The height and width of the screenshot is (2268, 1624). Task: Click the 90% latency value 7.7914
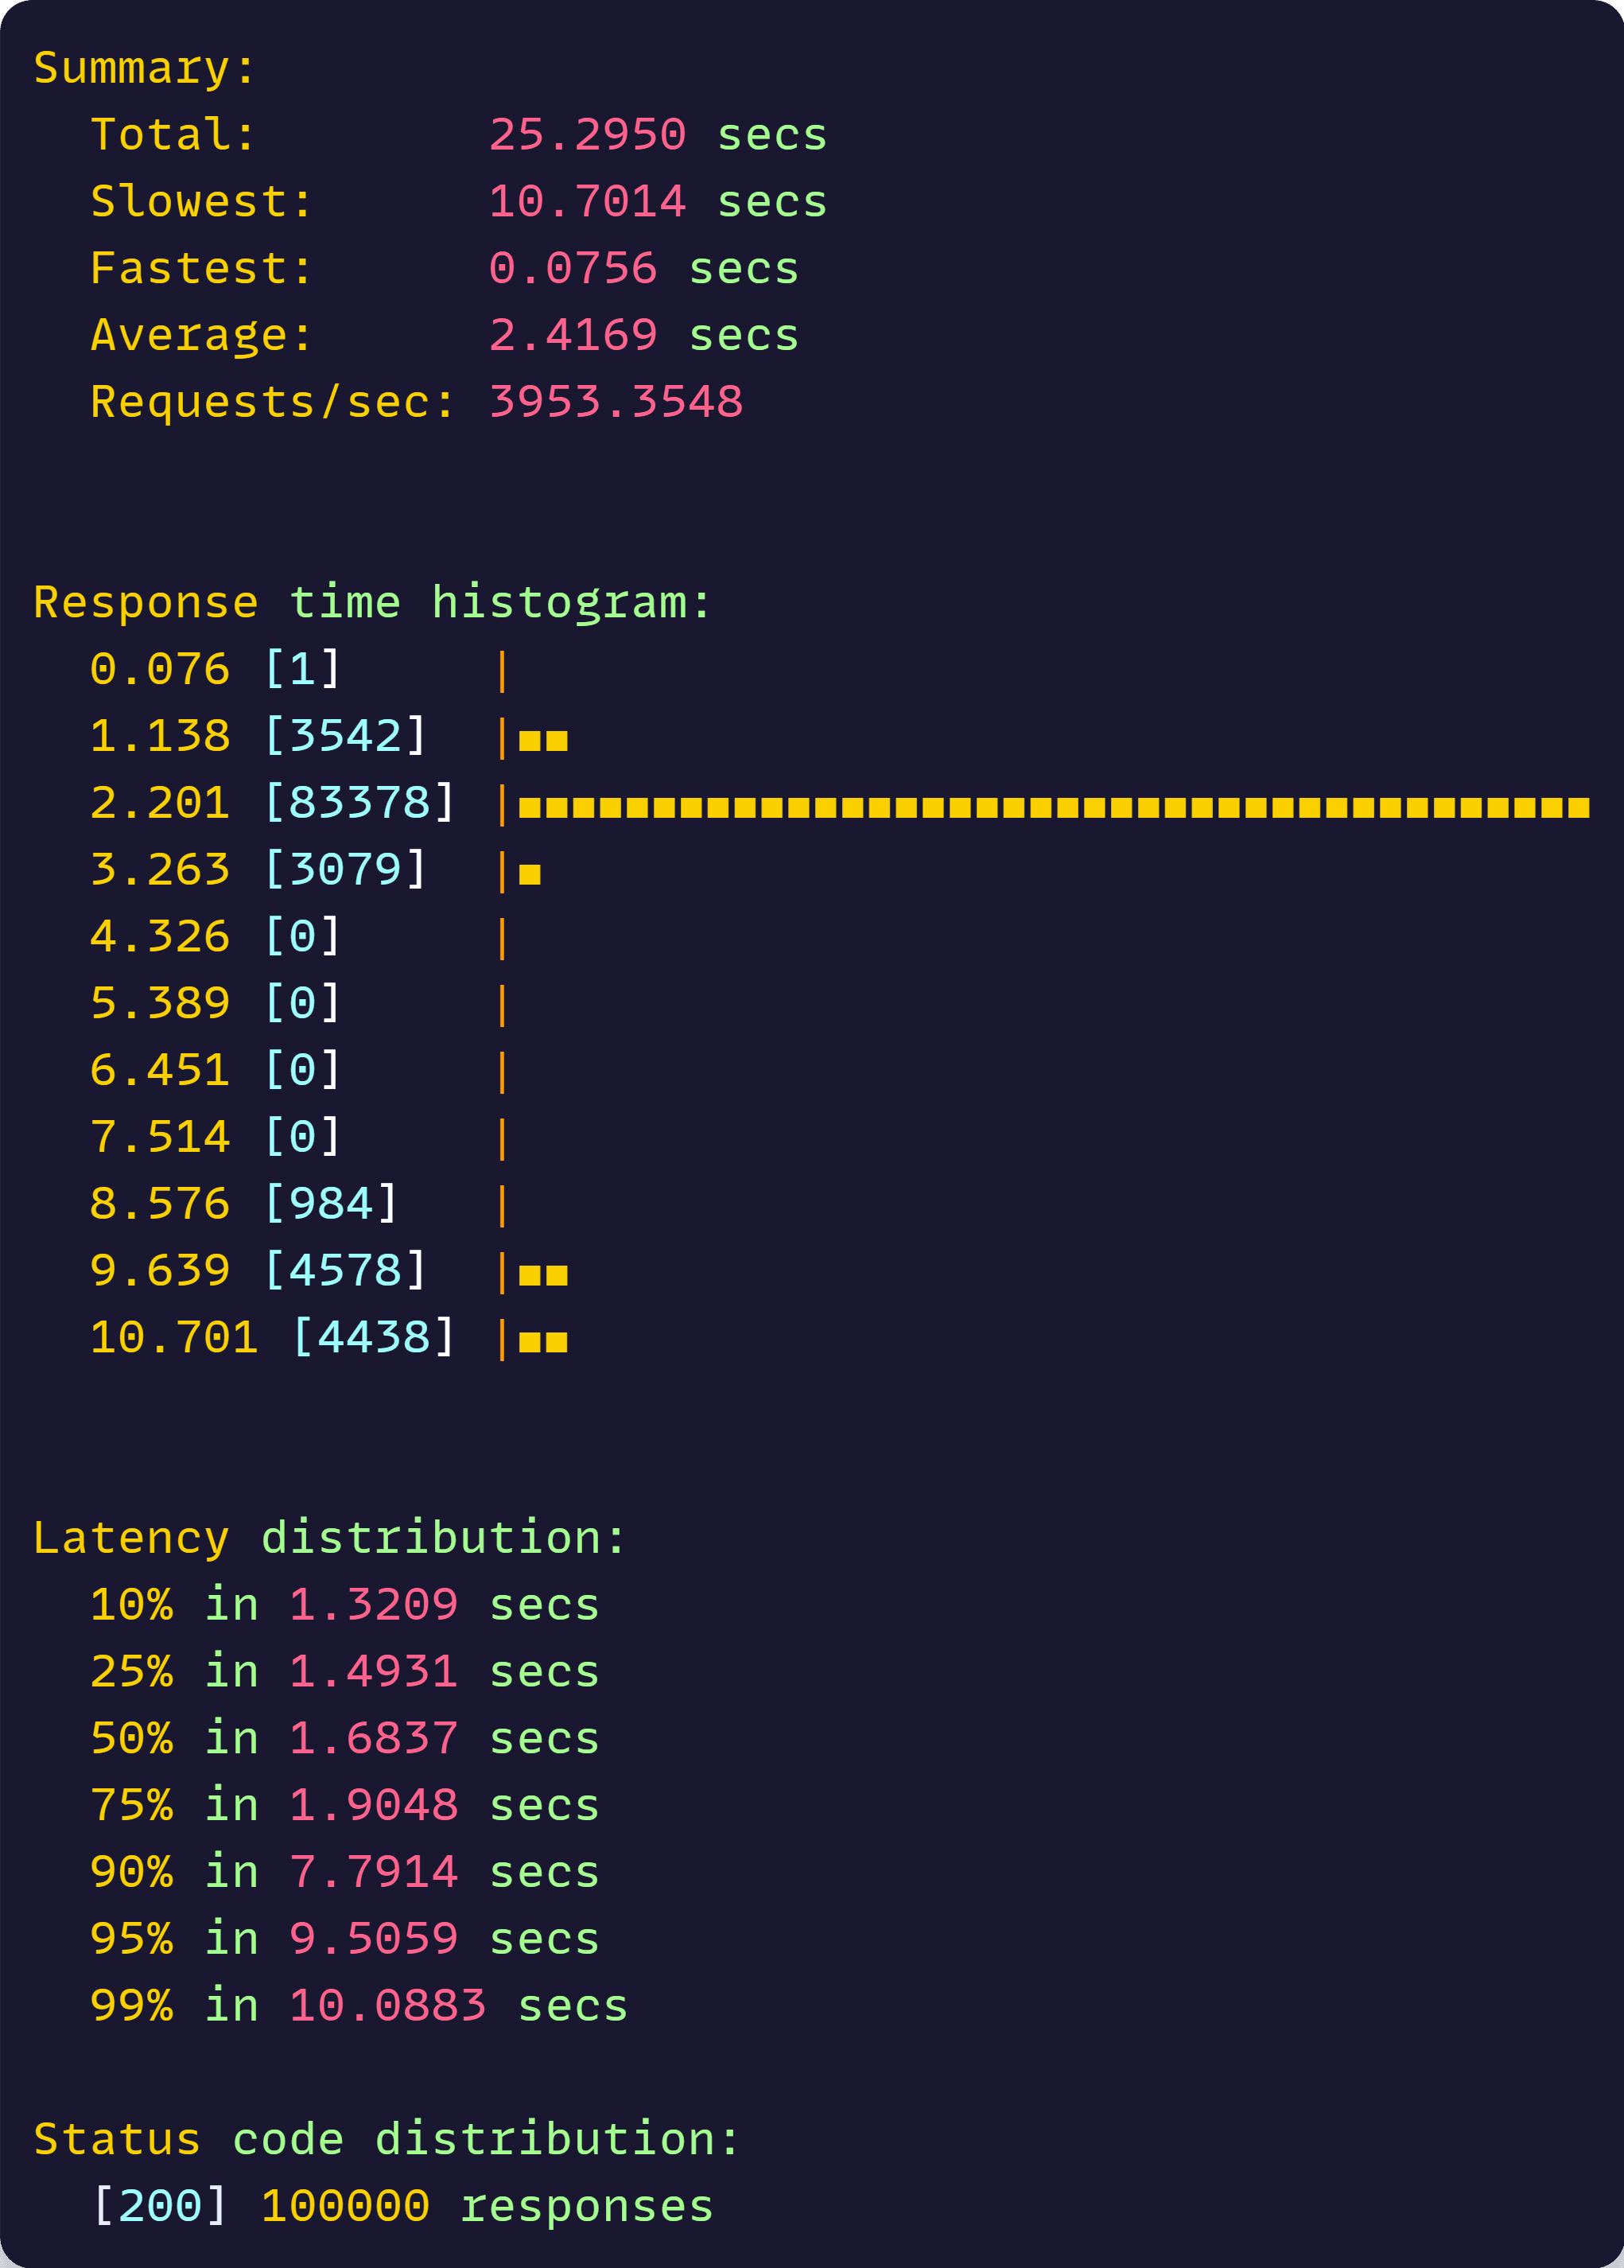click(373, 1872)
